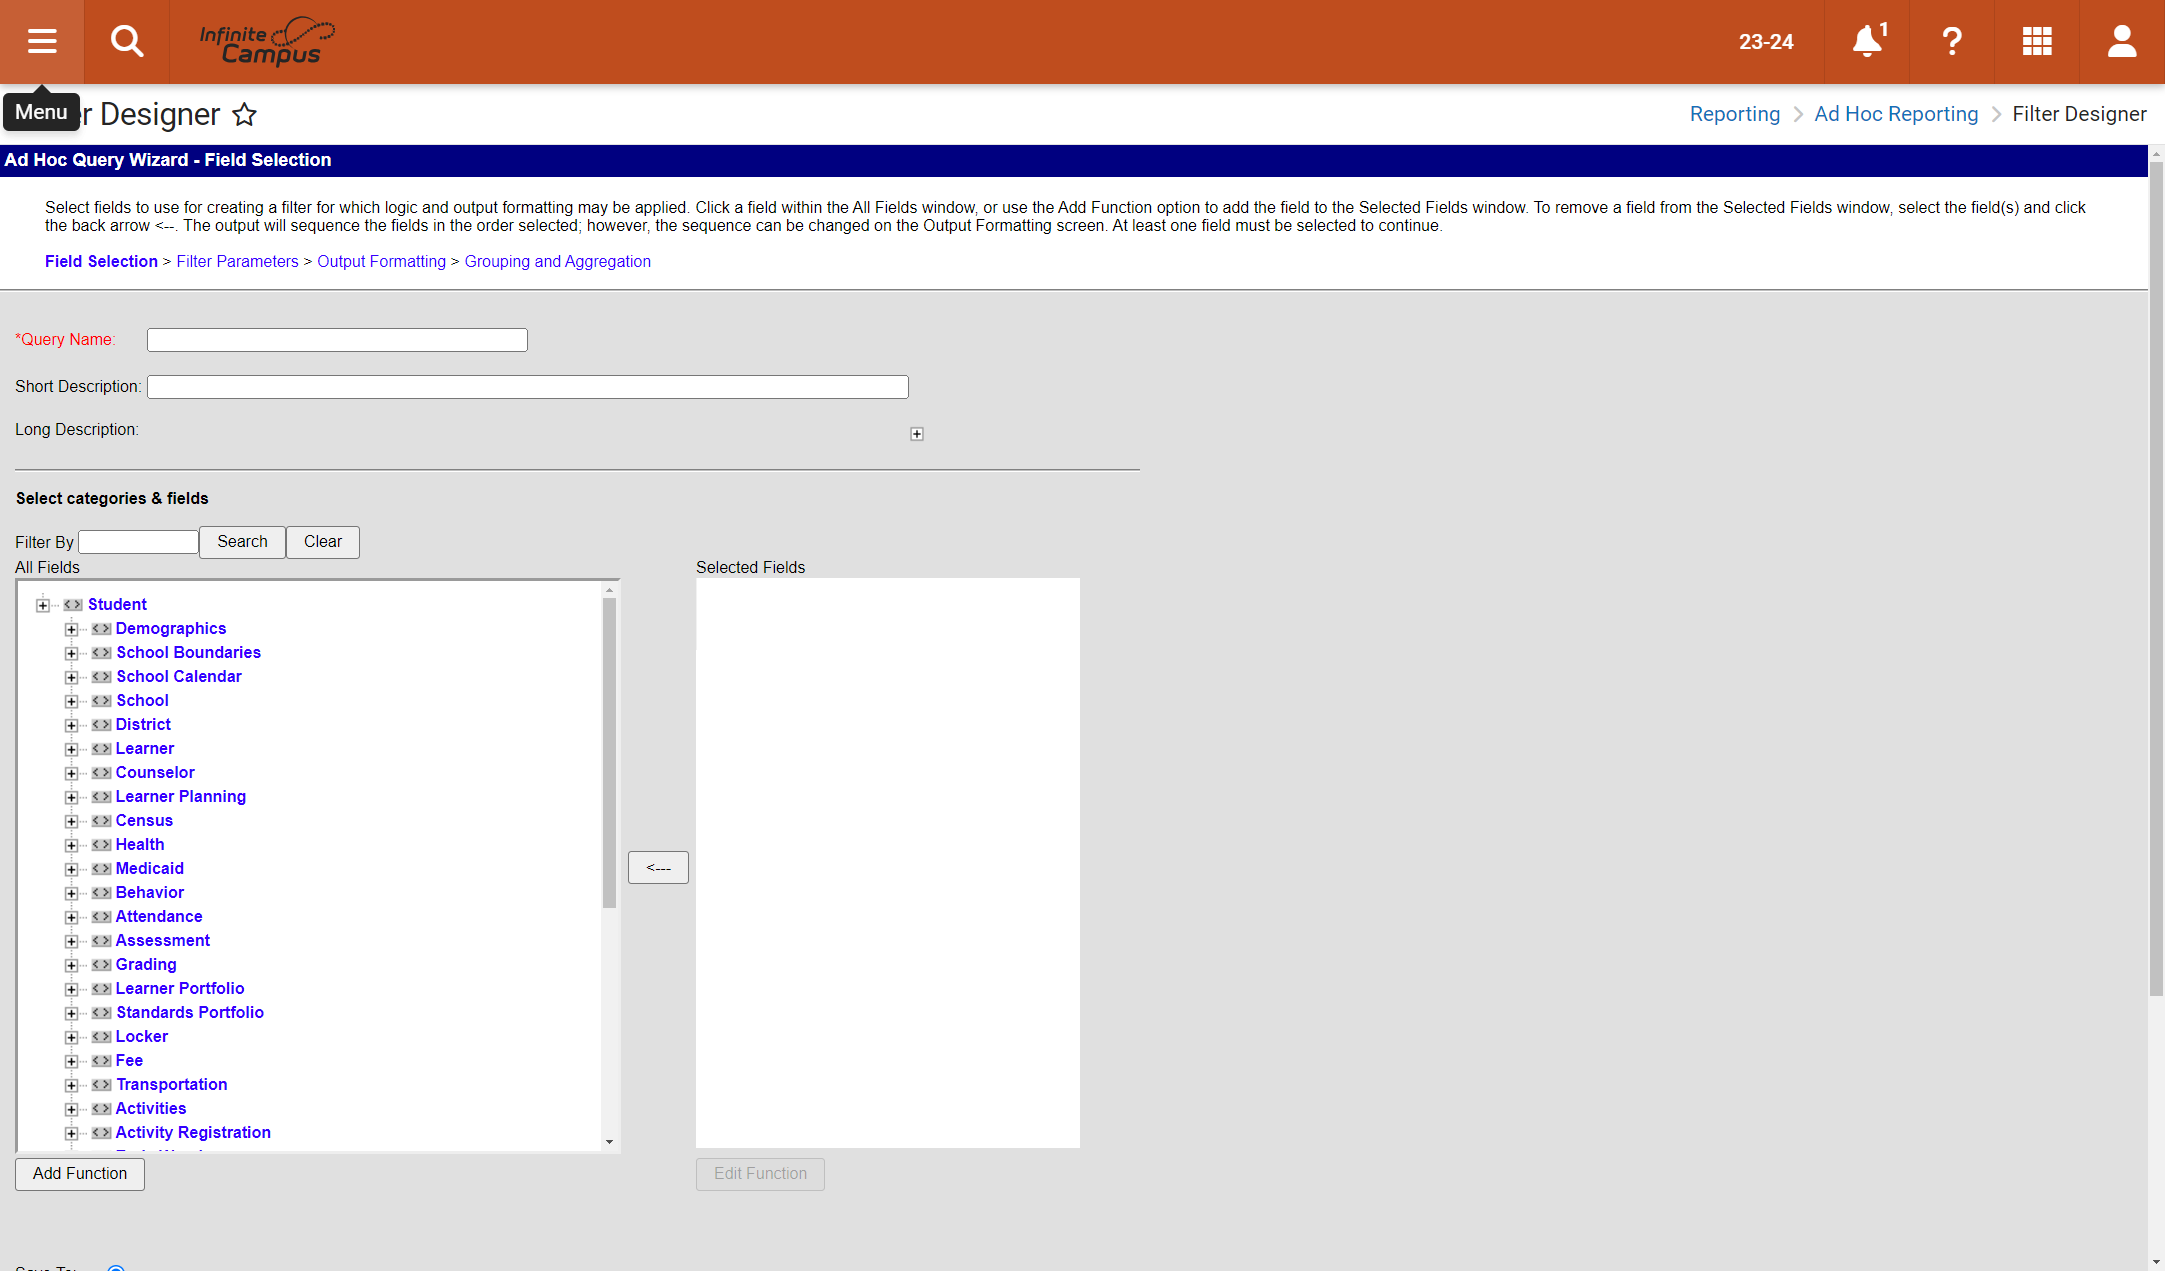Click the Grading folder icon
This screenshot has width=2165, height=1271.
click(101, 965)
